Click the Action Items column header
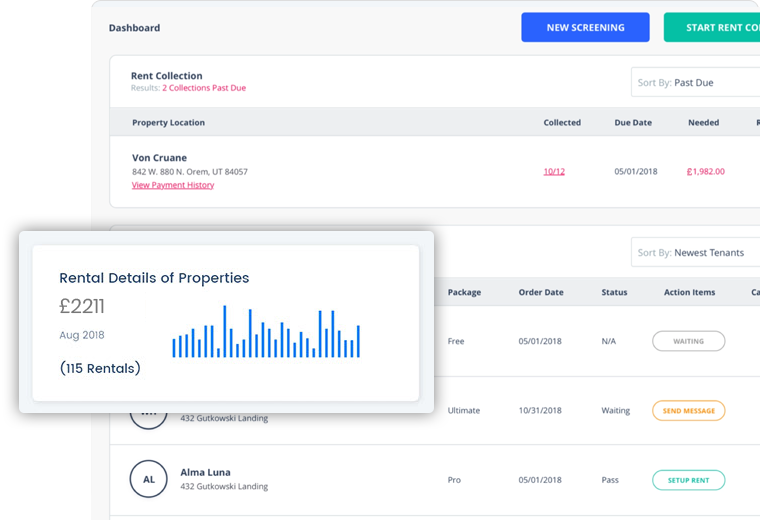The width and height of the screenshot is (760, 520). 689,292
